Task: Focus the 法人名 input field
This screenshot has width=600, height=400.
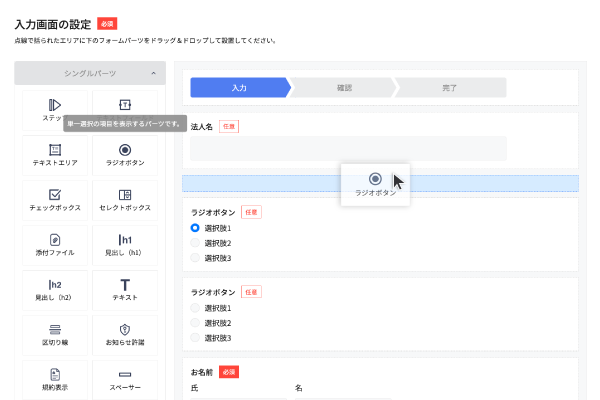Action: (x=348, y=149)
